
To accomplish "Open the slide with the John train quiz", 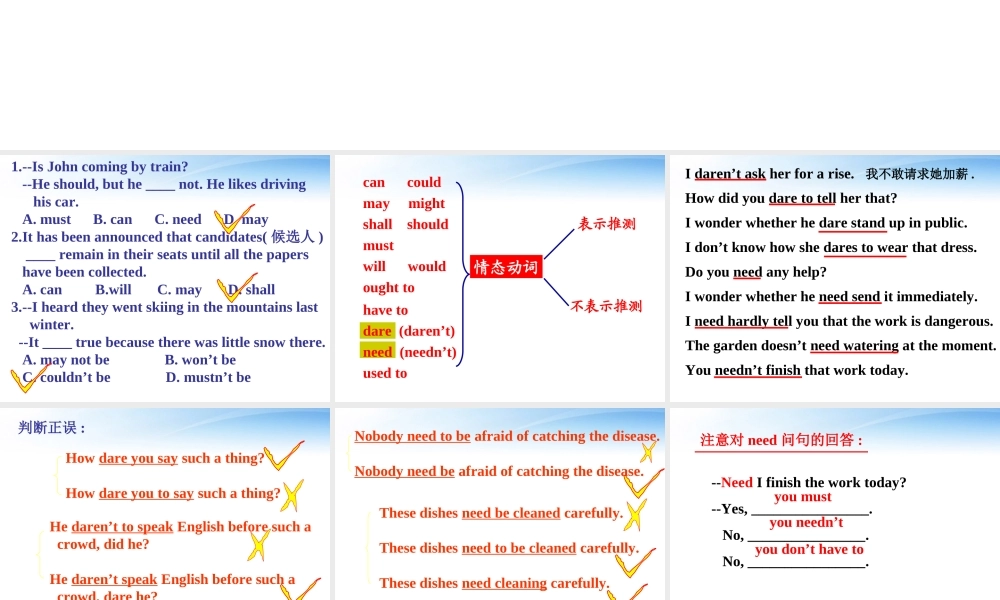I will point(165,278).
